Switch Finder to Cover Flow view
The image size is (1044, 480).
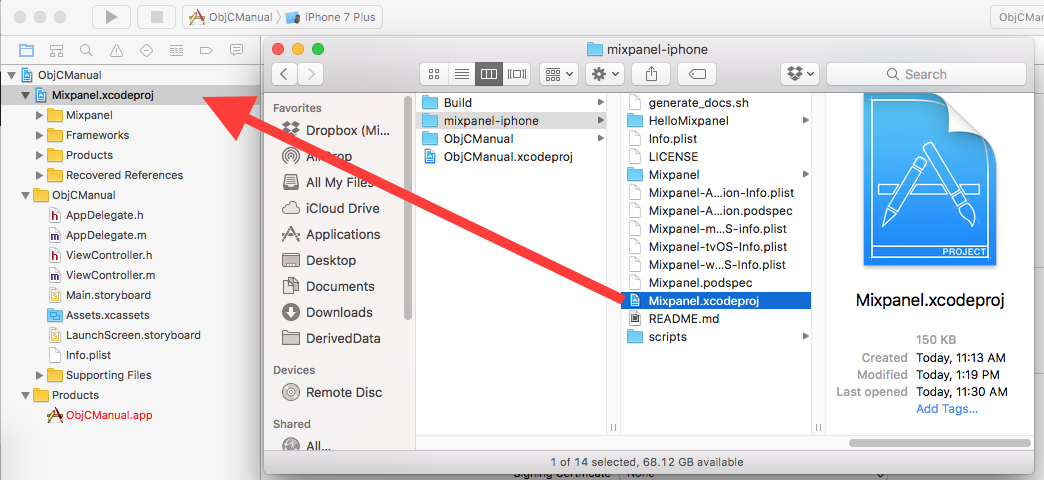click(x=517, y=74)
